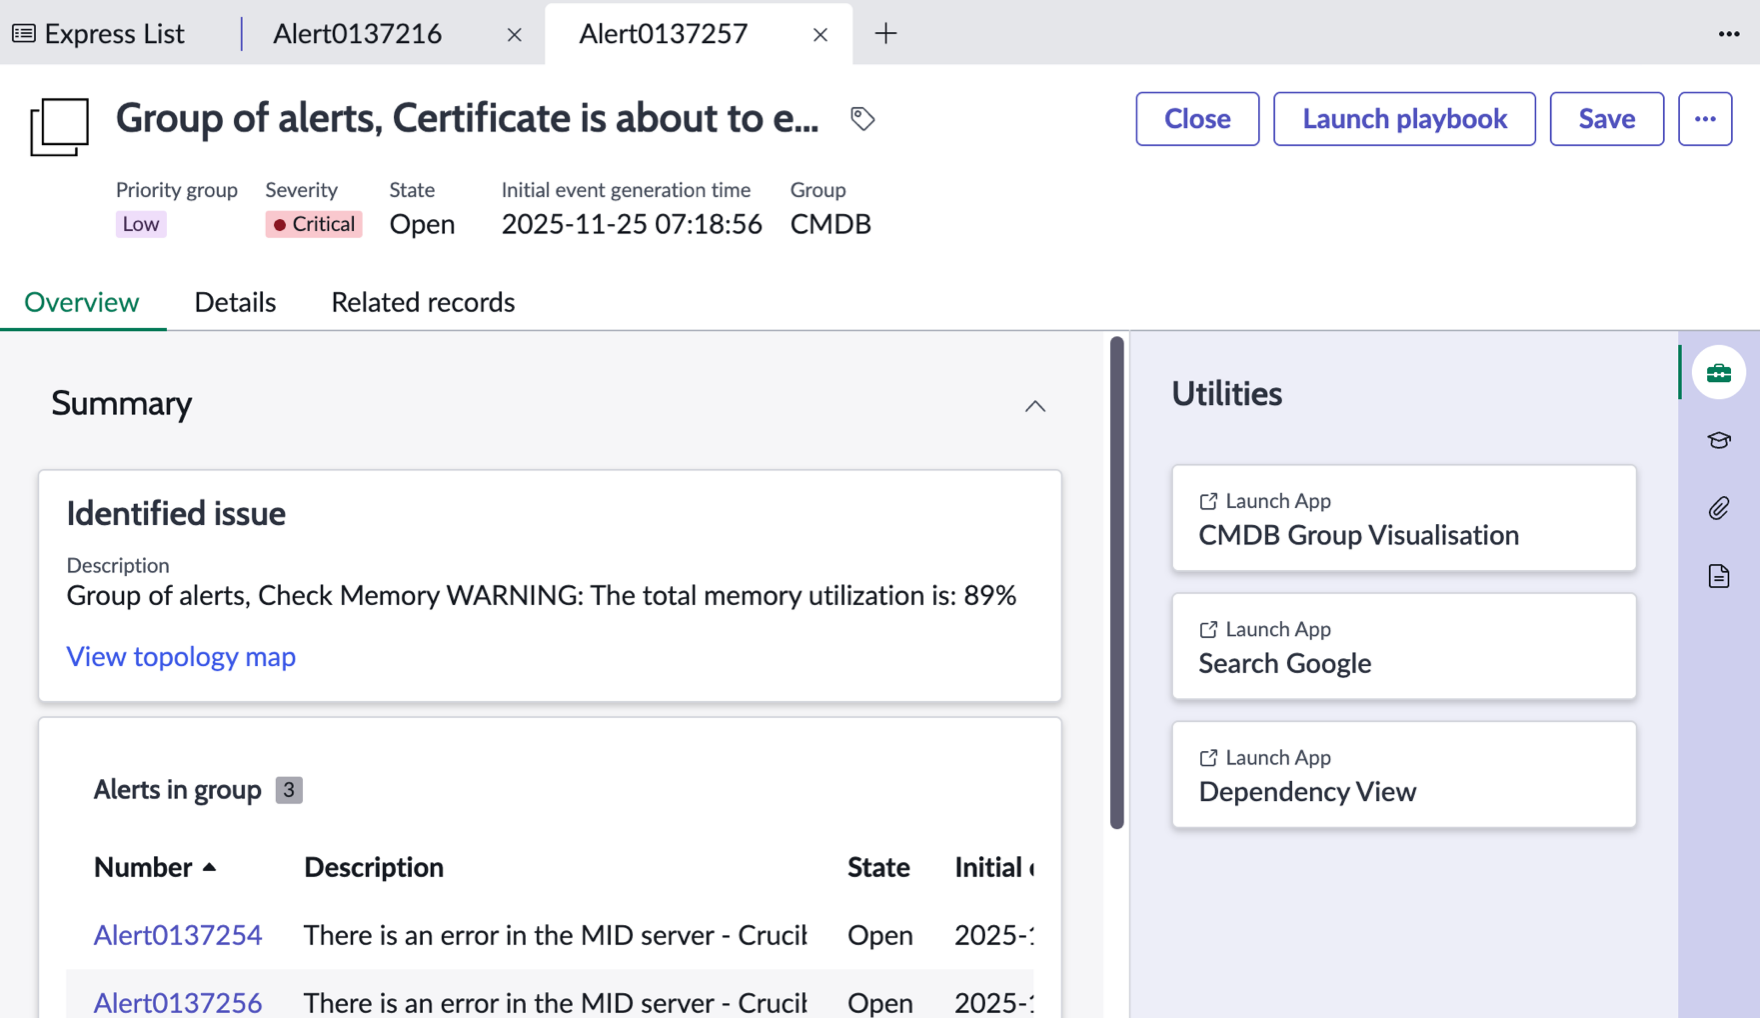The width and height of the screenshot is (1760, 1018).
Task: Switch to the Details tab
Action: pos(235,302)
